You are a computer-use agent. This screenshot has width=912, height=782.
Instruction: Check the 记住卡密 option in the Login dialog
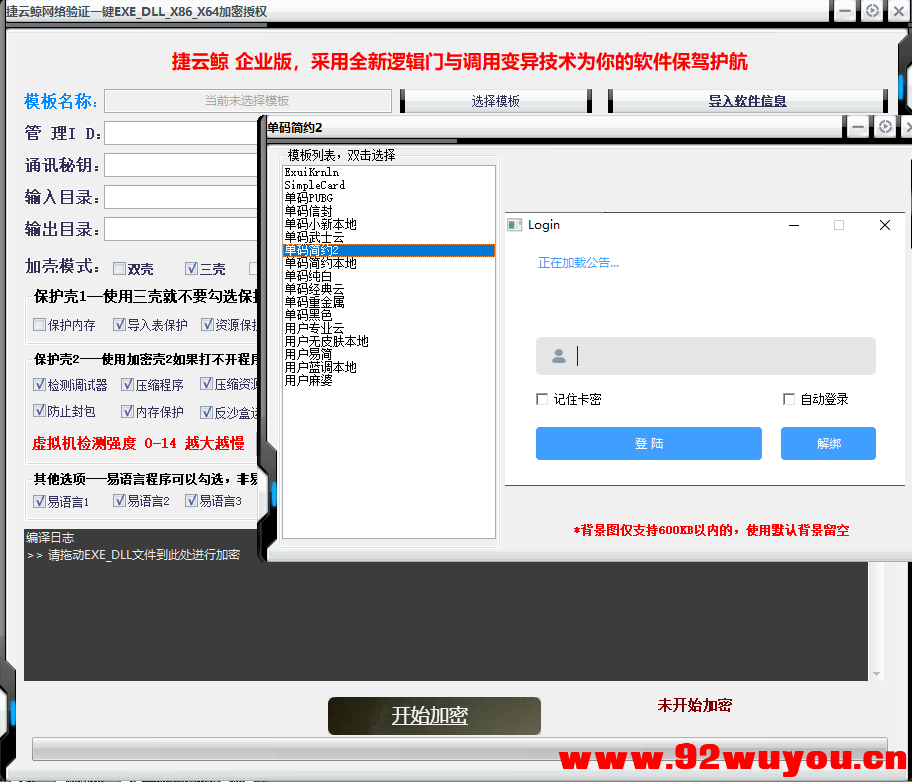point(543,398)
